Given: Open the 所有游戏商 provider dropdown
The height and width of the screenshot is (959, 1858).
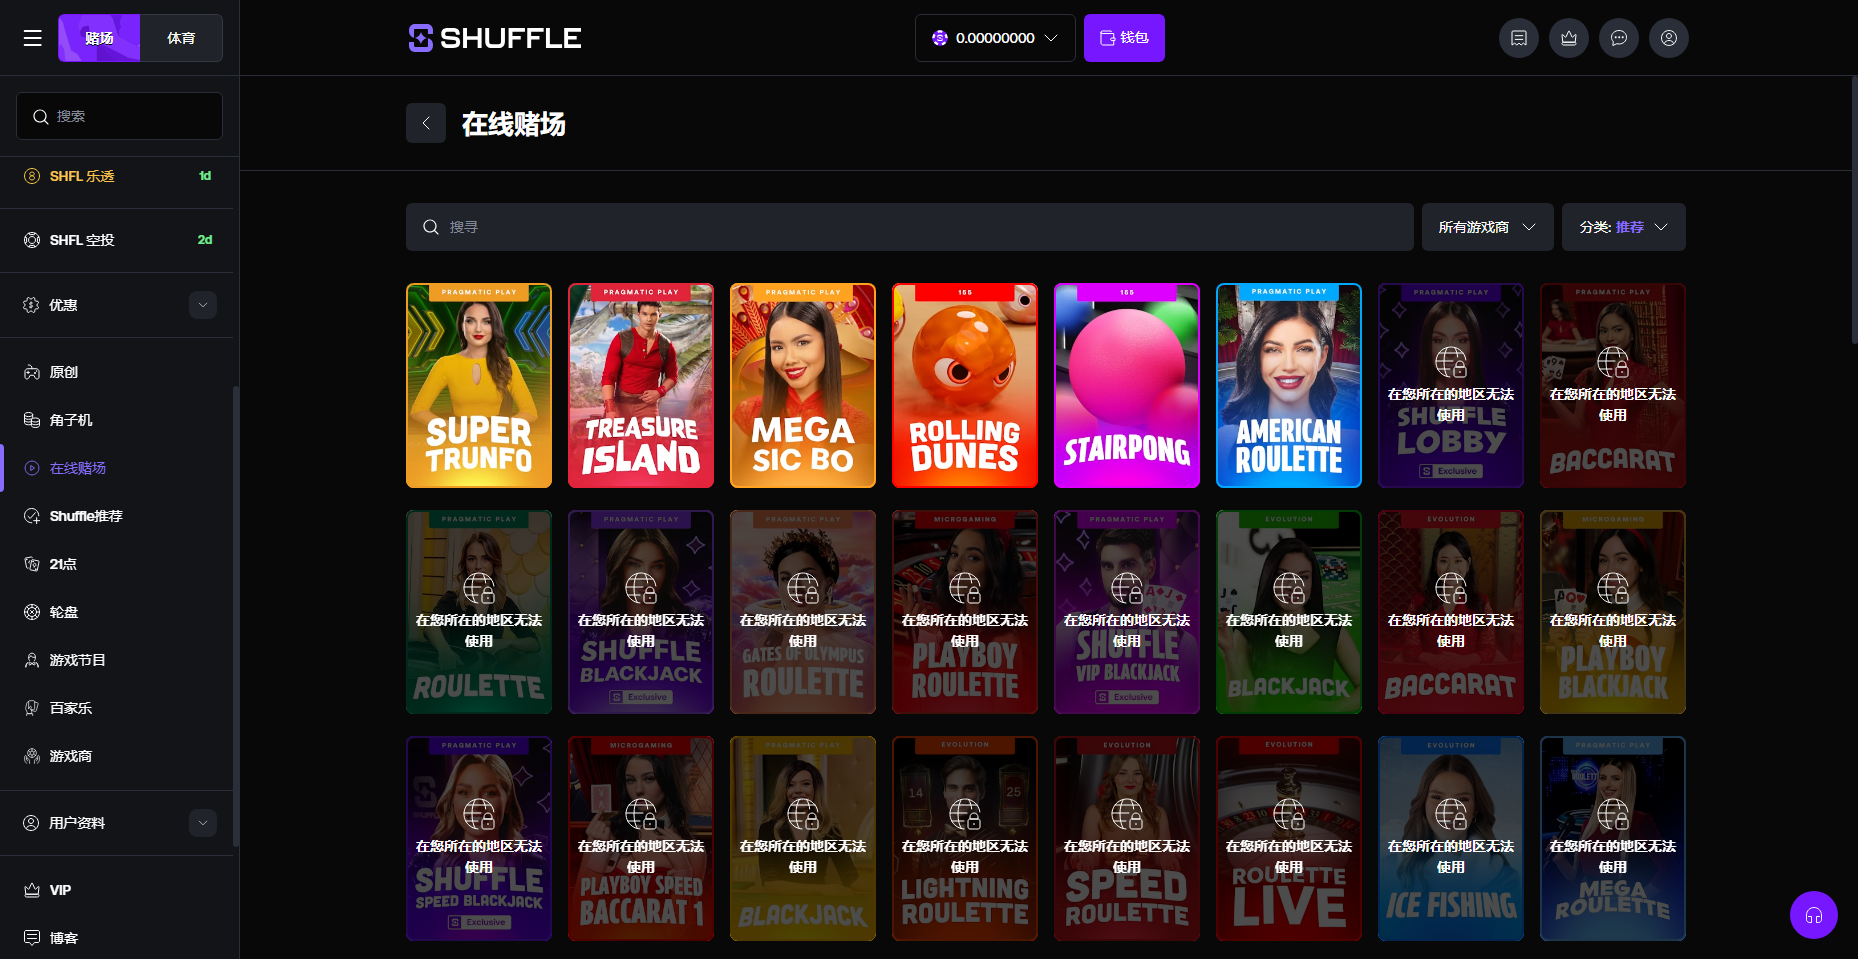Looking at the screenshot, I should pos(1487,227).
